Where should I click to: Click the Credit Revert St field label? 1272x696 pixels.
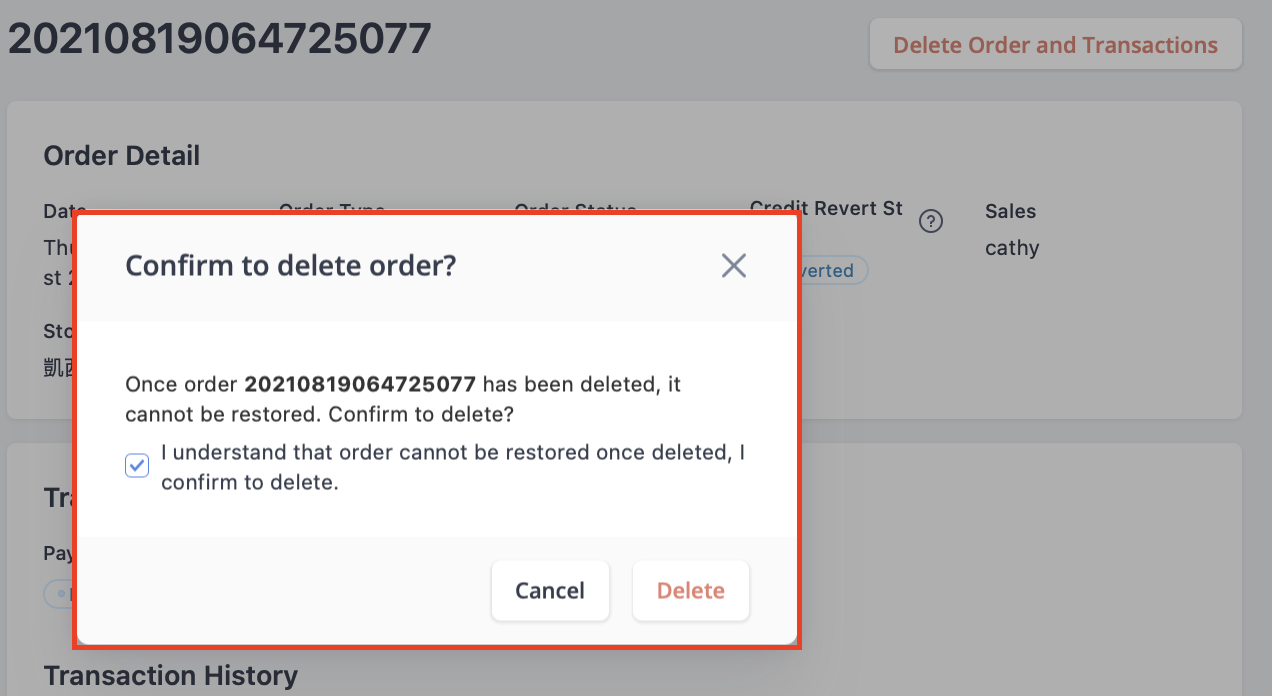point(825,208)
